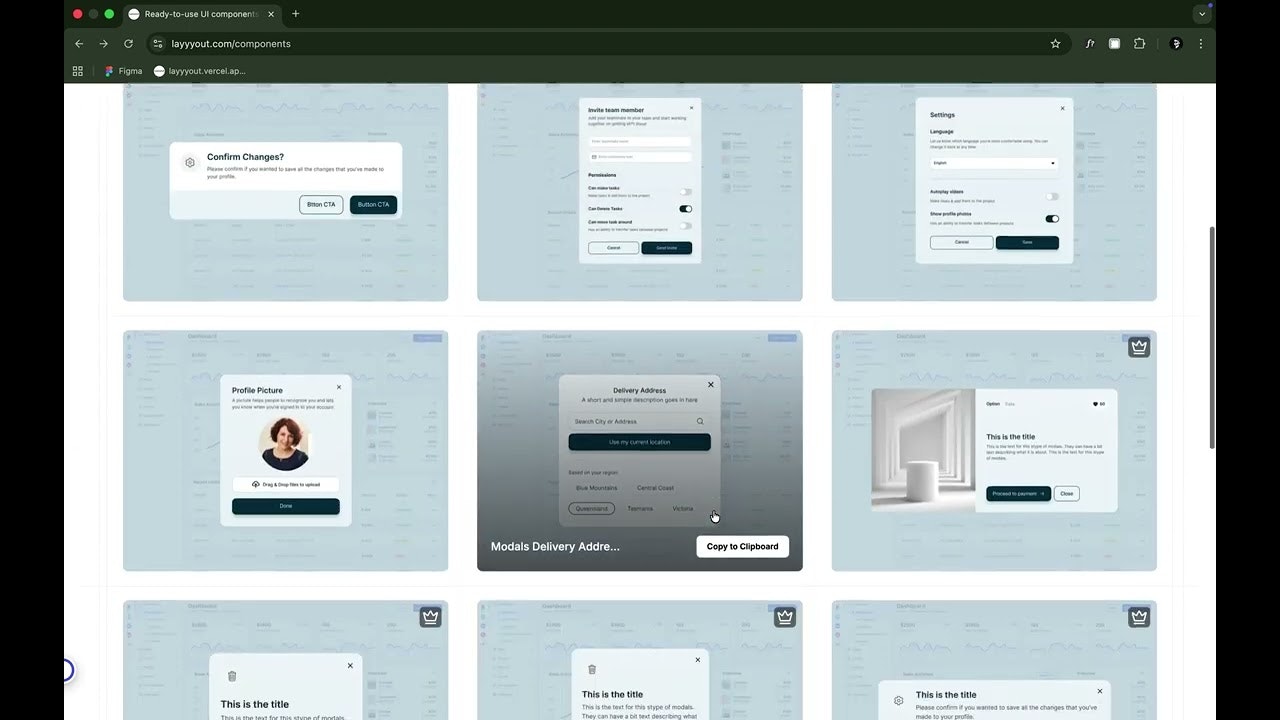Screen dimensions: 1280x720
Task: Click Close button in image modal preview
Action: [x=1067, y=493]
